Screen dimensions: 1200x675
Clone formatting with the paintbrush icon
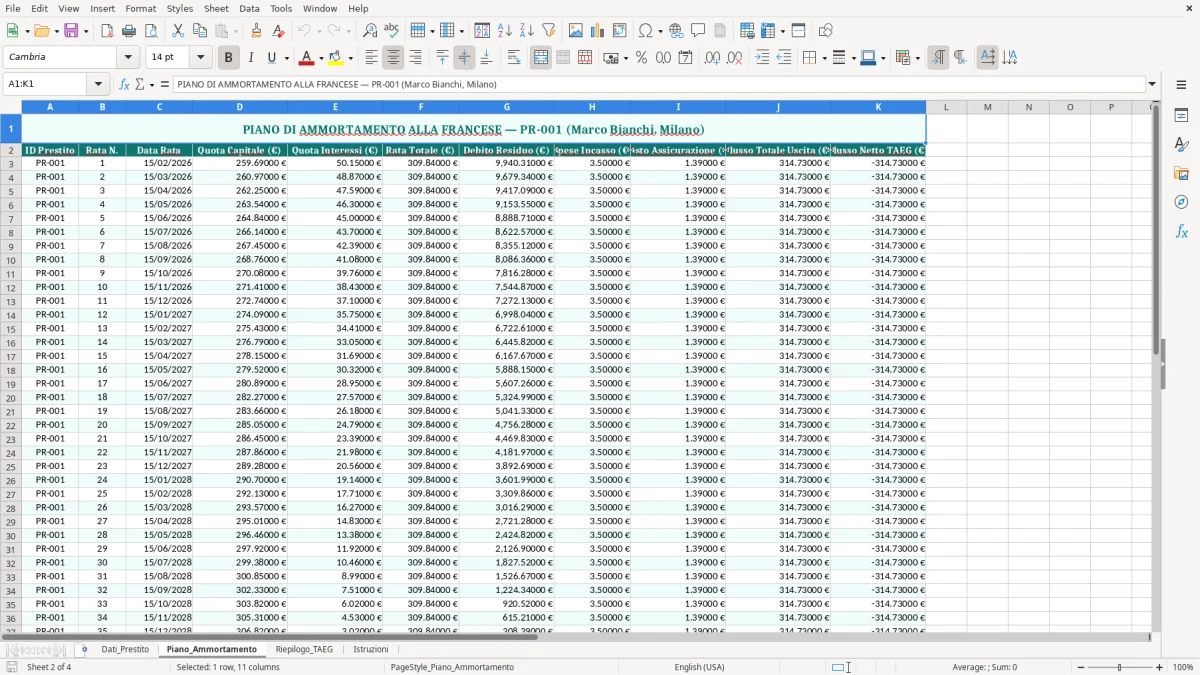pos(256,31)
